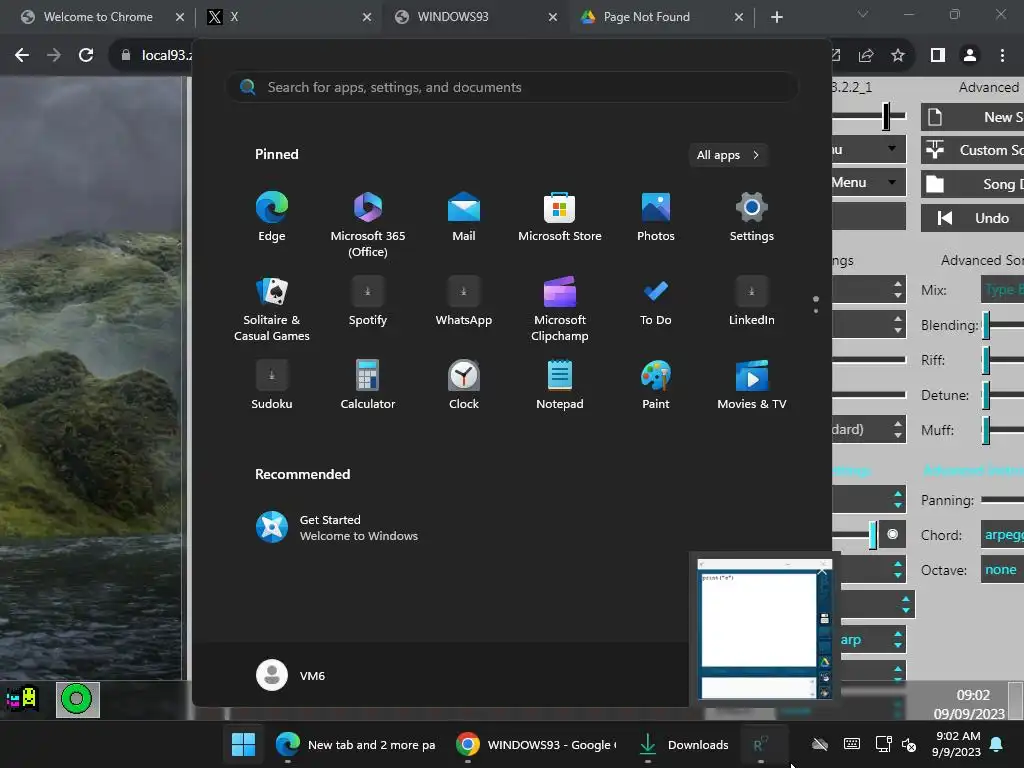Adjust the Blending slider
This screenshot has width=1024, height=768.
(x=1002, y=325)
